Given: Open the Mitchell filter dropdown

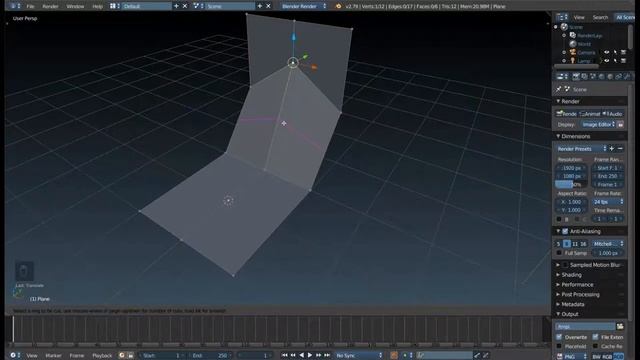Looking at the screenshot, I should (607, 244).
